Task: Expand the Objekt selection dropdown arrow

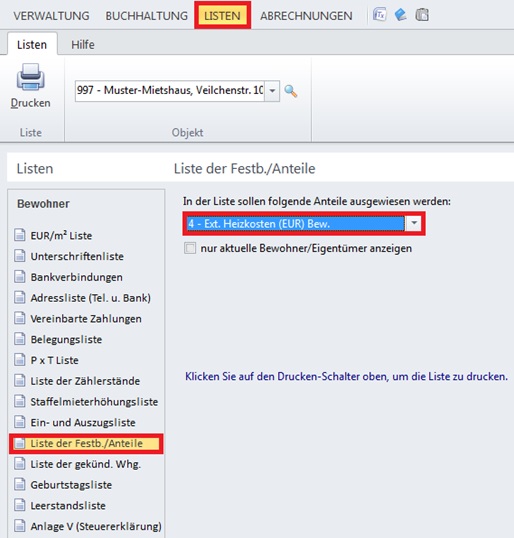Action: tap(272, 91)
